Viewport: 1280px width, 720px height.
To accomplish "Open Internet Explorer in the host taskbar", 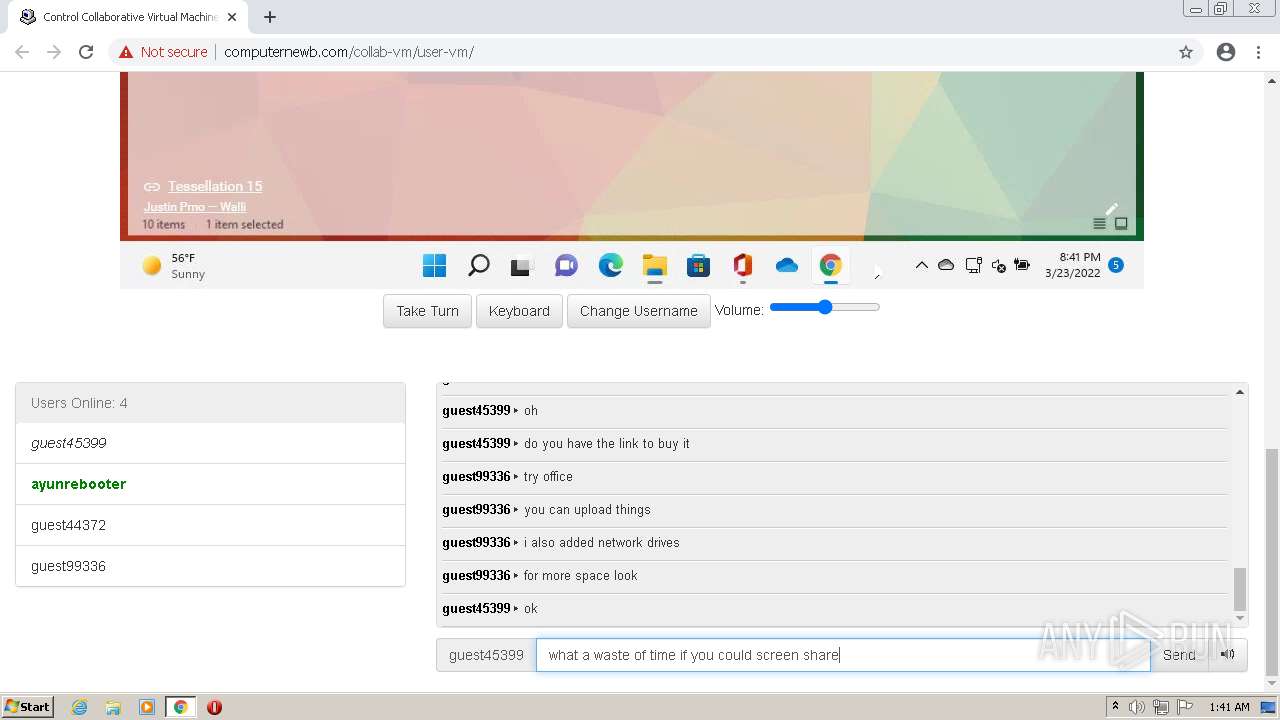I will tap(80, 707).
